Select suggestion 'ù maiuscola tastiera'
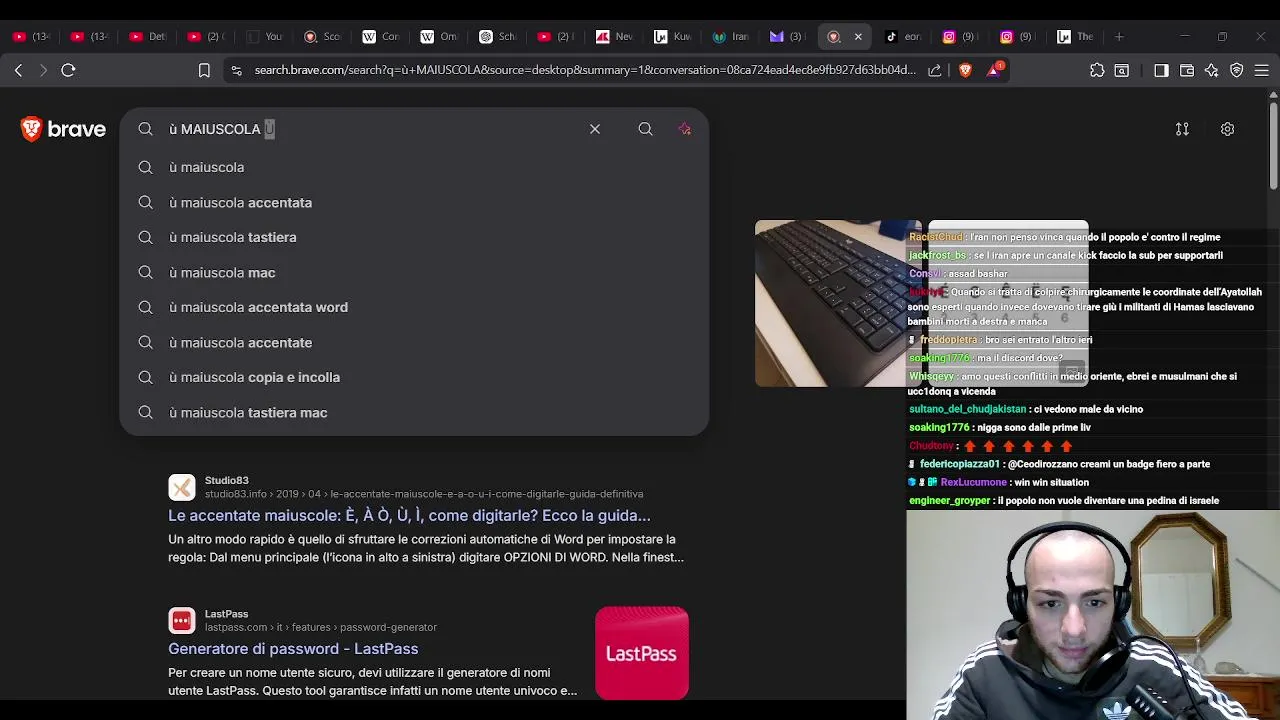Viewport: 1280px width, 720px height. point(414,237)
